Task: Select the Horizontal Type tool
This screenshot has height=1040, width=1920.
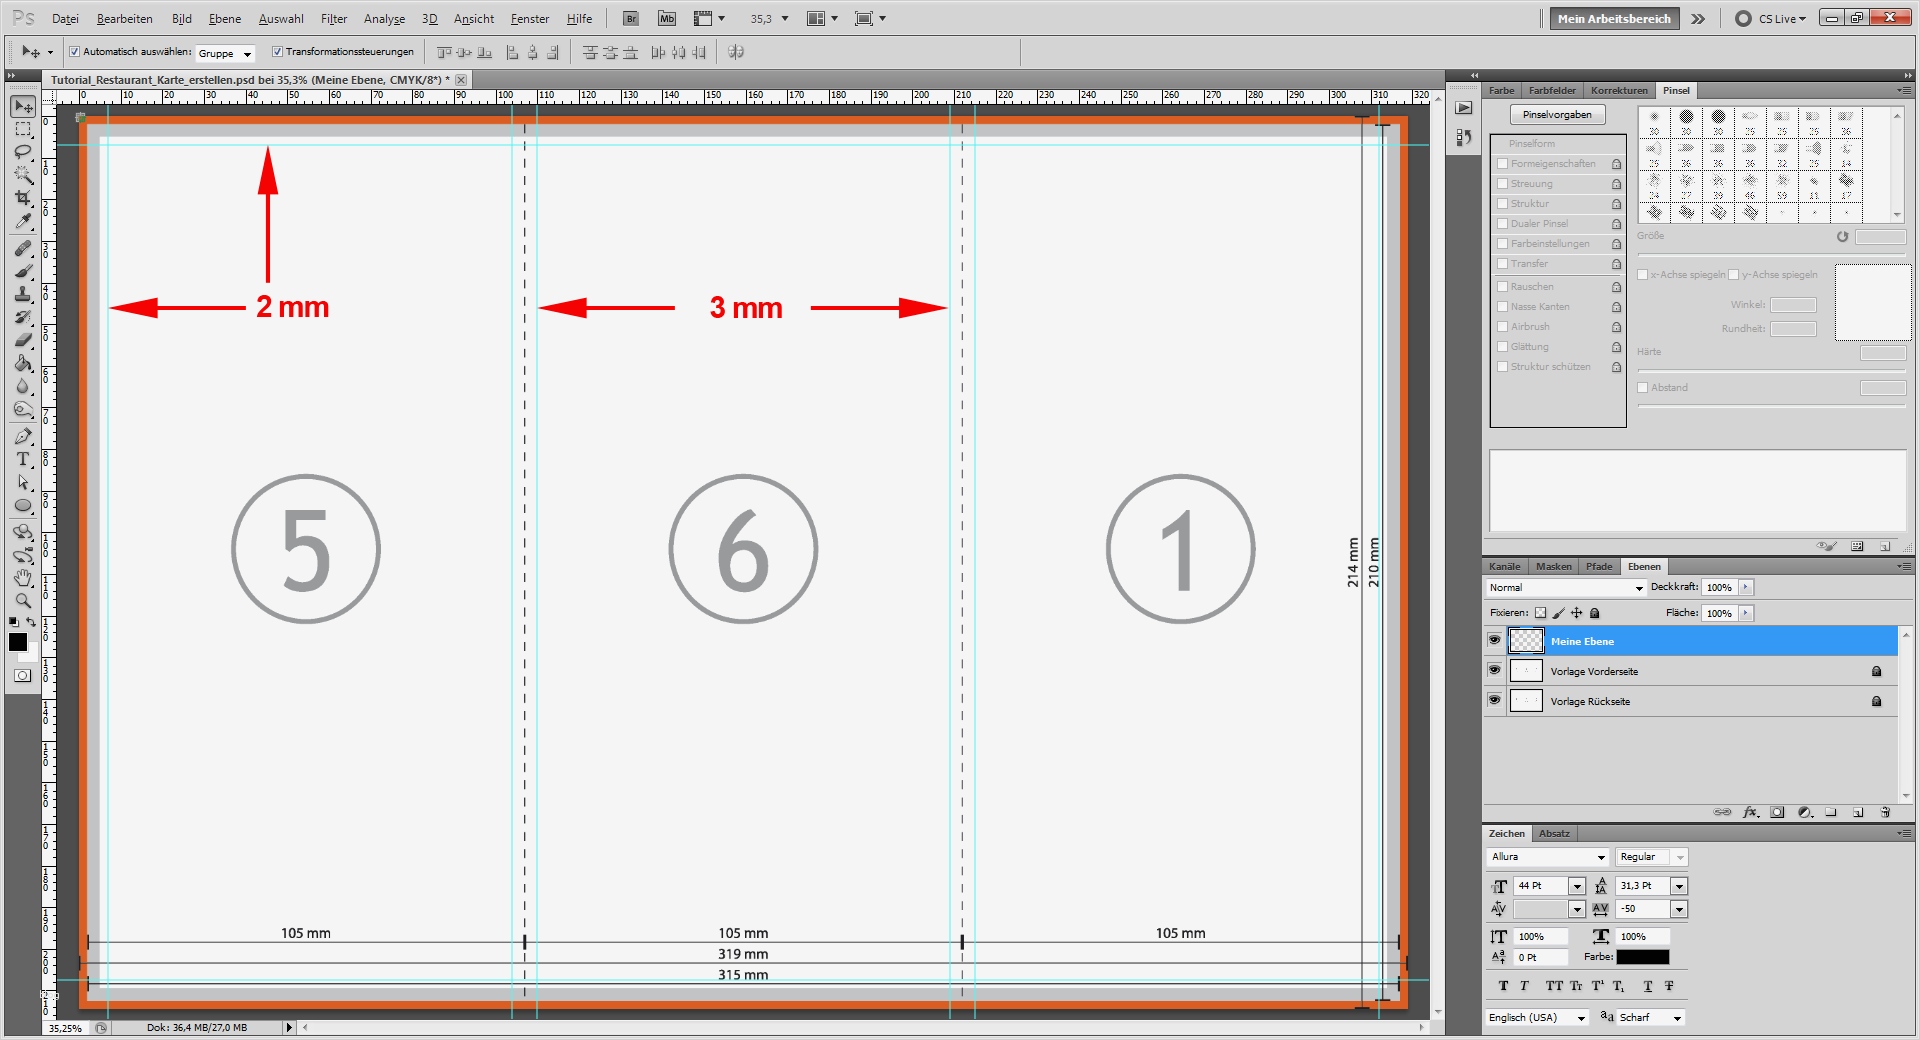Action: [23, 460]
